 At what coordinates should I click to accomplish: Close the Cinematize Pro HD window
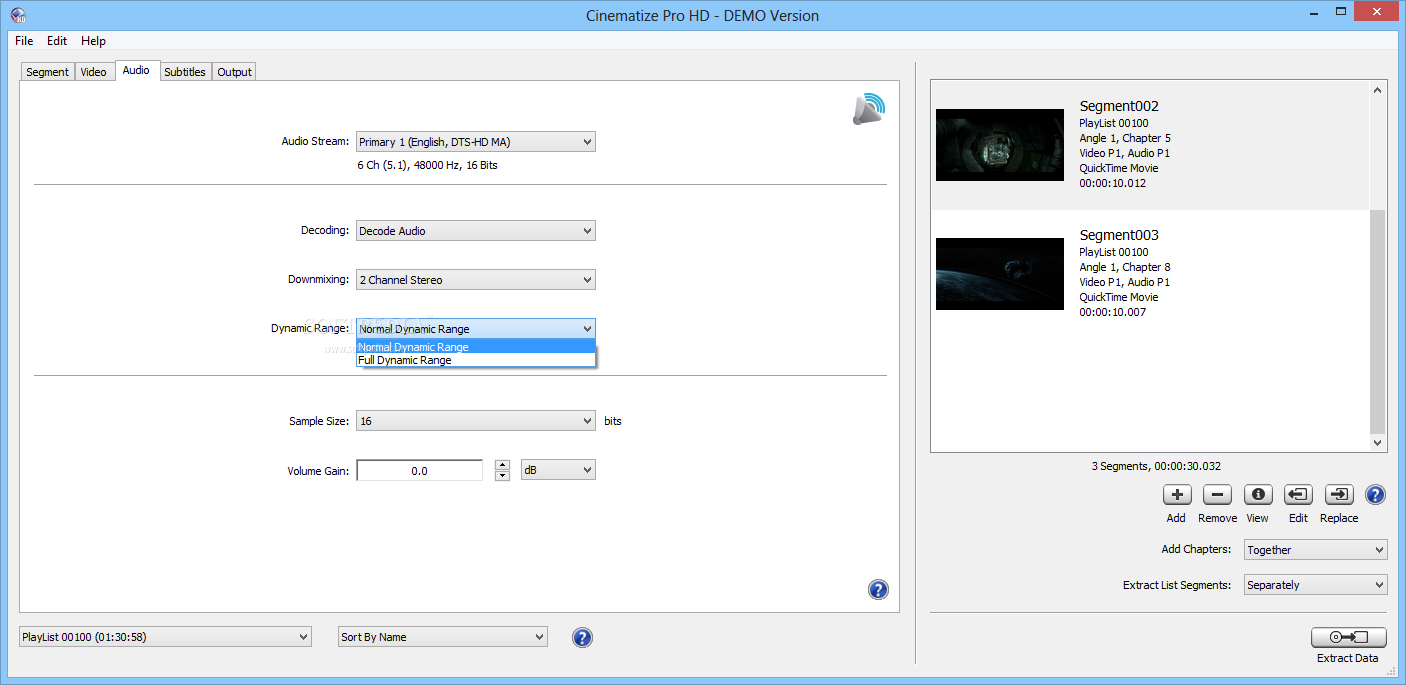click(x=1374, y=11)
